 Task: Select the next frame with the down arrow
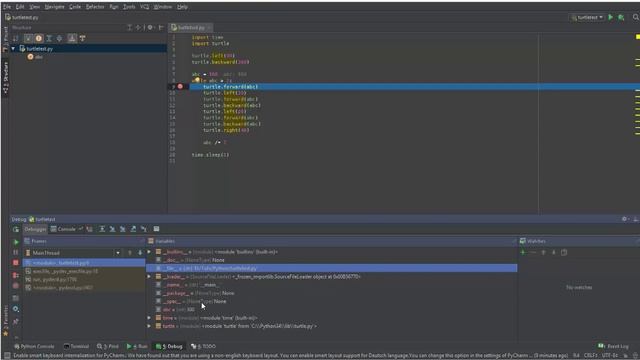(140, 253)
